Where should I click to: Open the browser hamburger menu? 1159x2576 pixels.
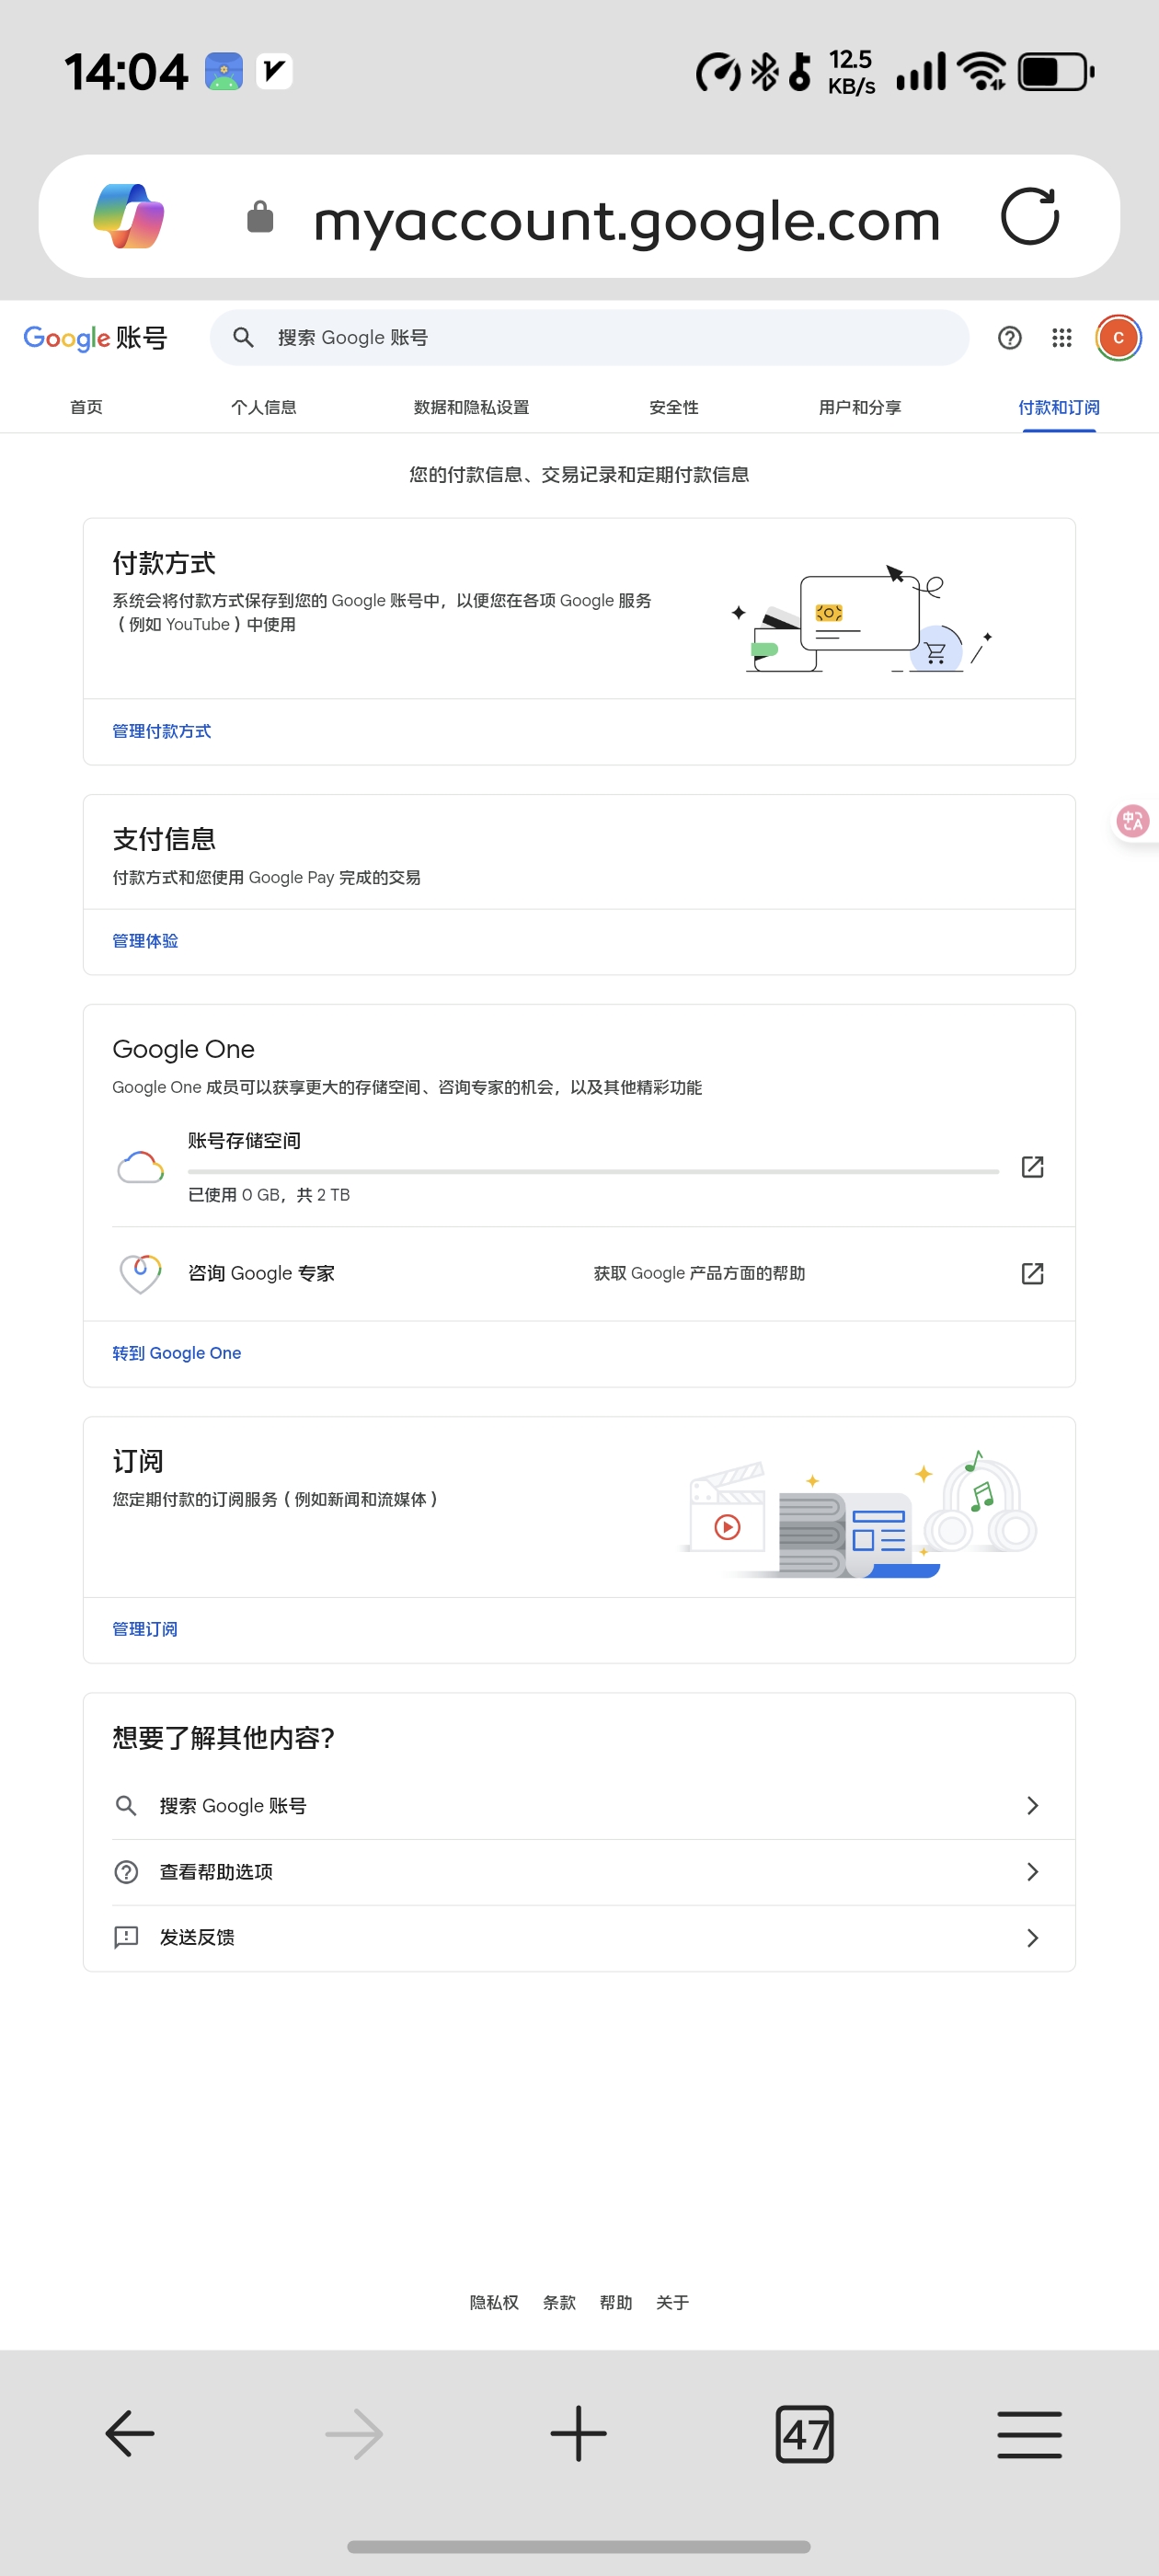[x=1029, y=2434]
